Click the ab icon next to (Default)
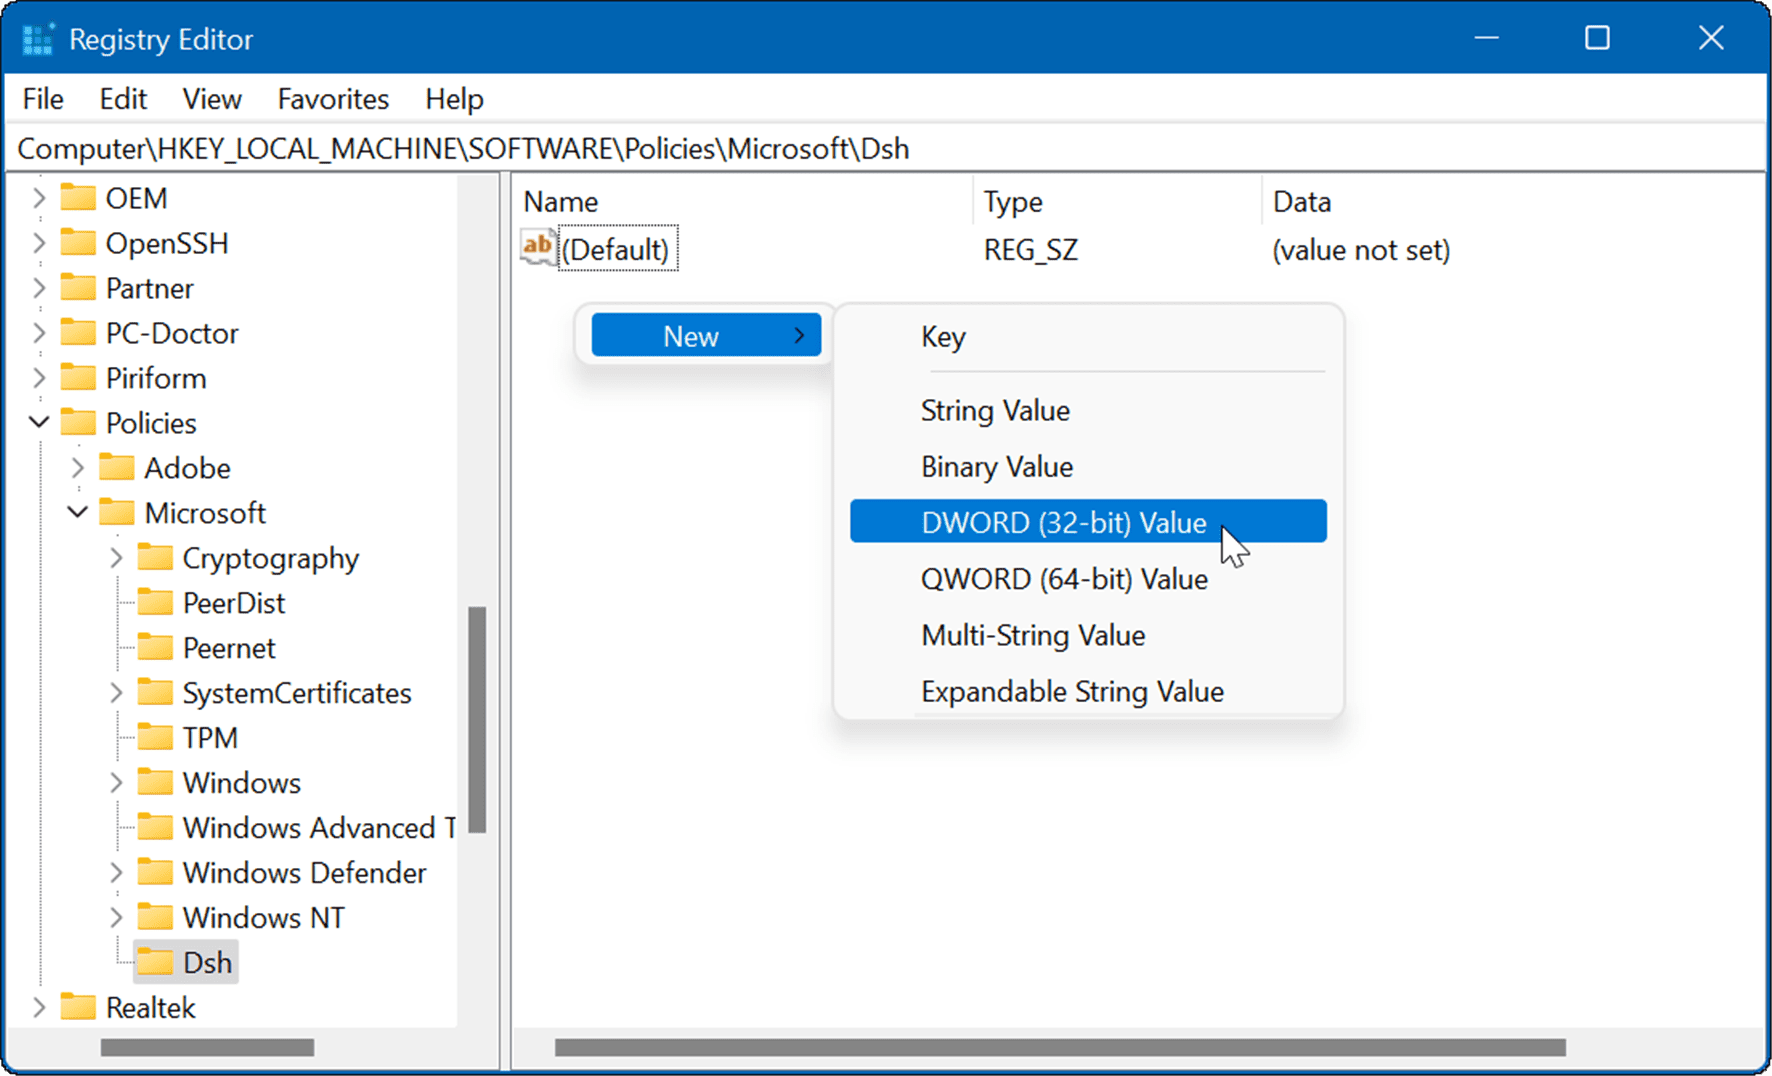 tap(535, 247)
